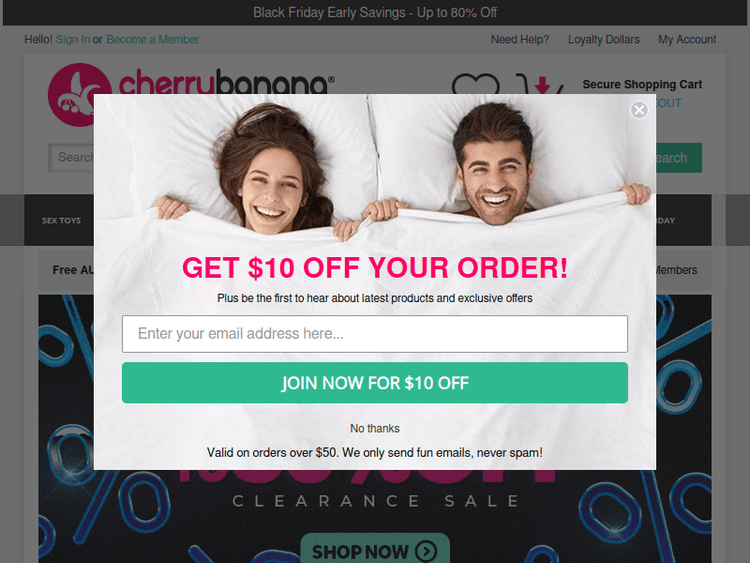
Task: Click the Shop Now banner button
Action: coord(375,550)
